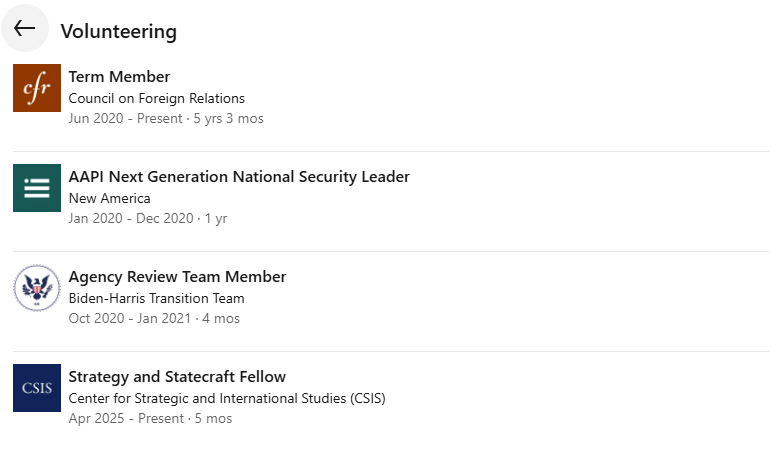Open the Term Member entry title
The height and width of the screenshot is (452, 784).
(119, 77)
